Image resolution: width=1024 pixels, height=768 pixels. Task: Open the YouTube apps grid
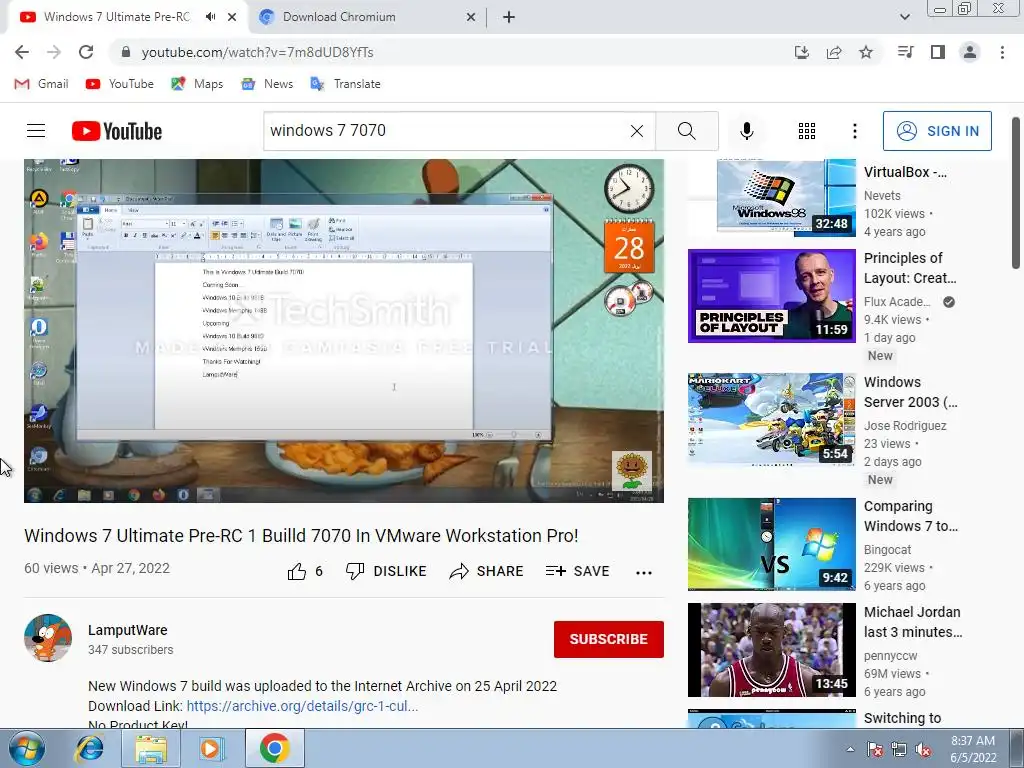click(807, 131)
